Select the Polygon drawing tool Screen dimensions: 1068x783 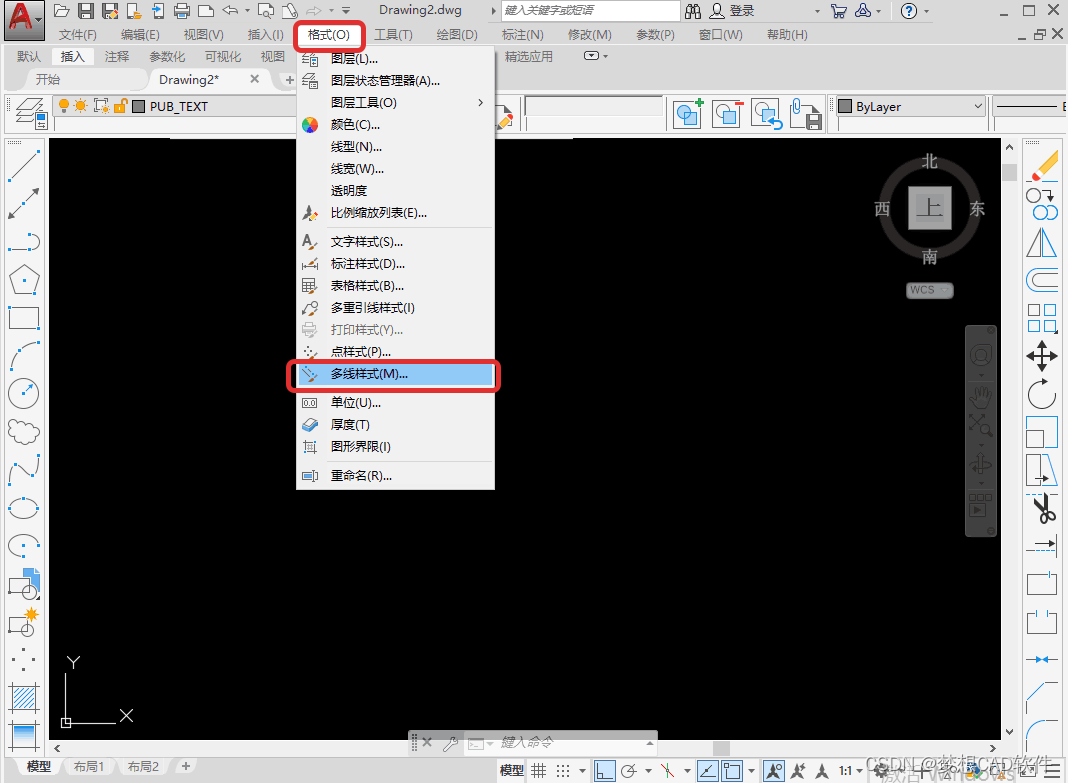24,279
